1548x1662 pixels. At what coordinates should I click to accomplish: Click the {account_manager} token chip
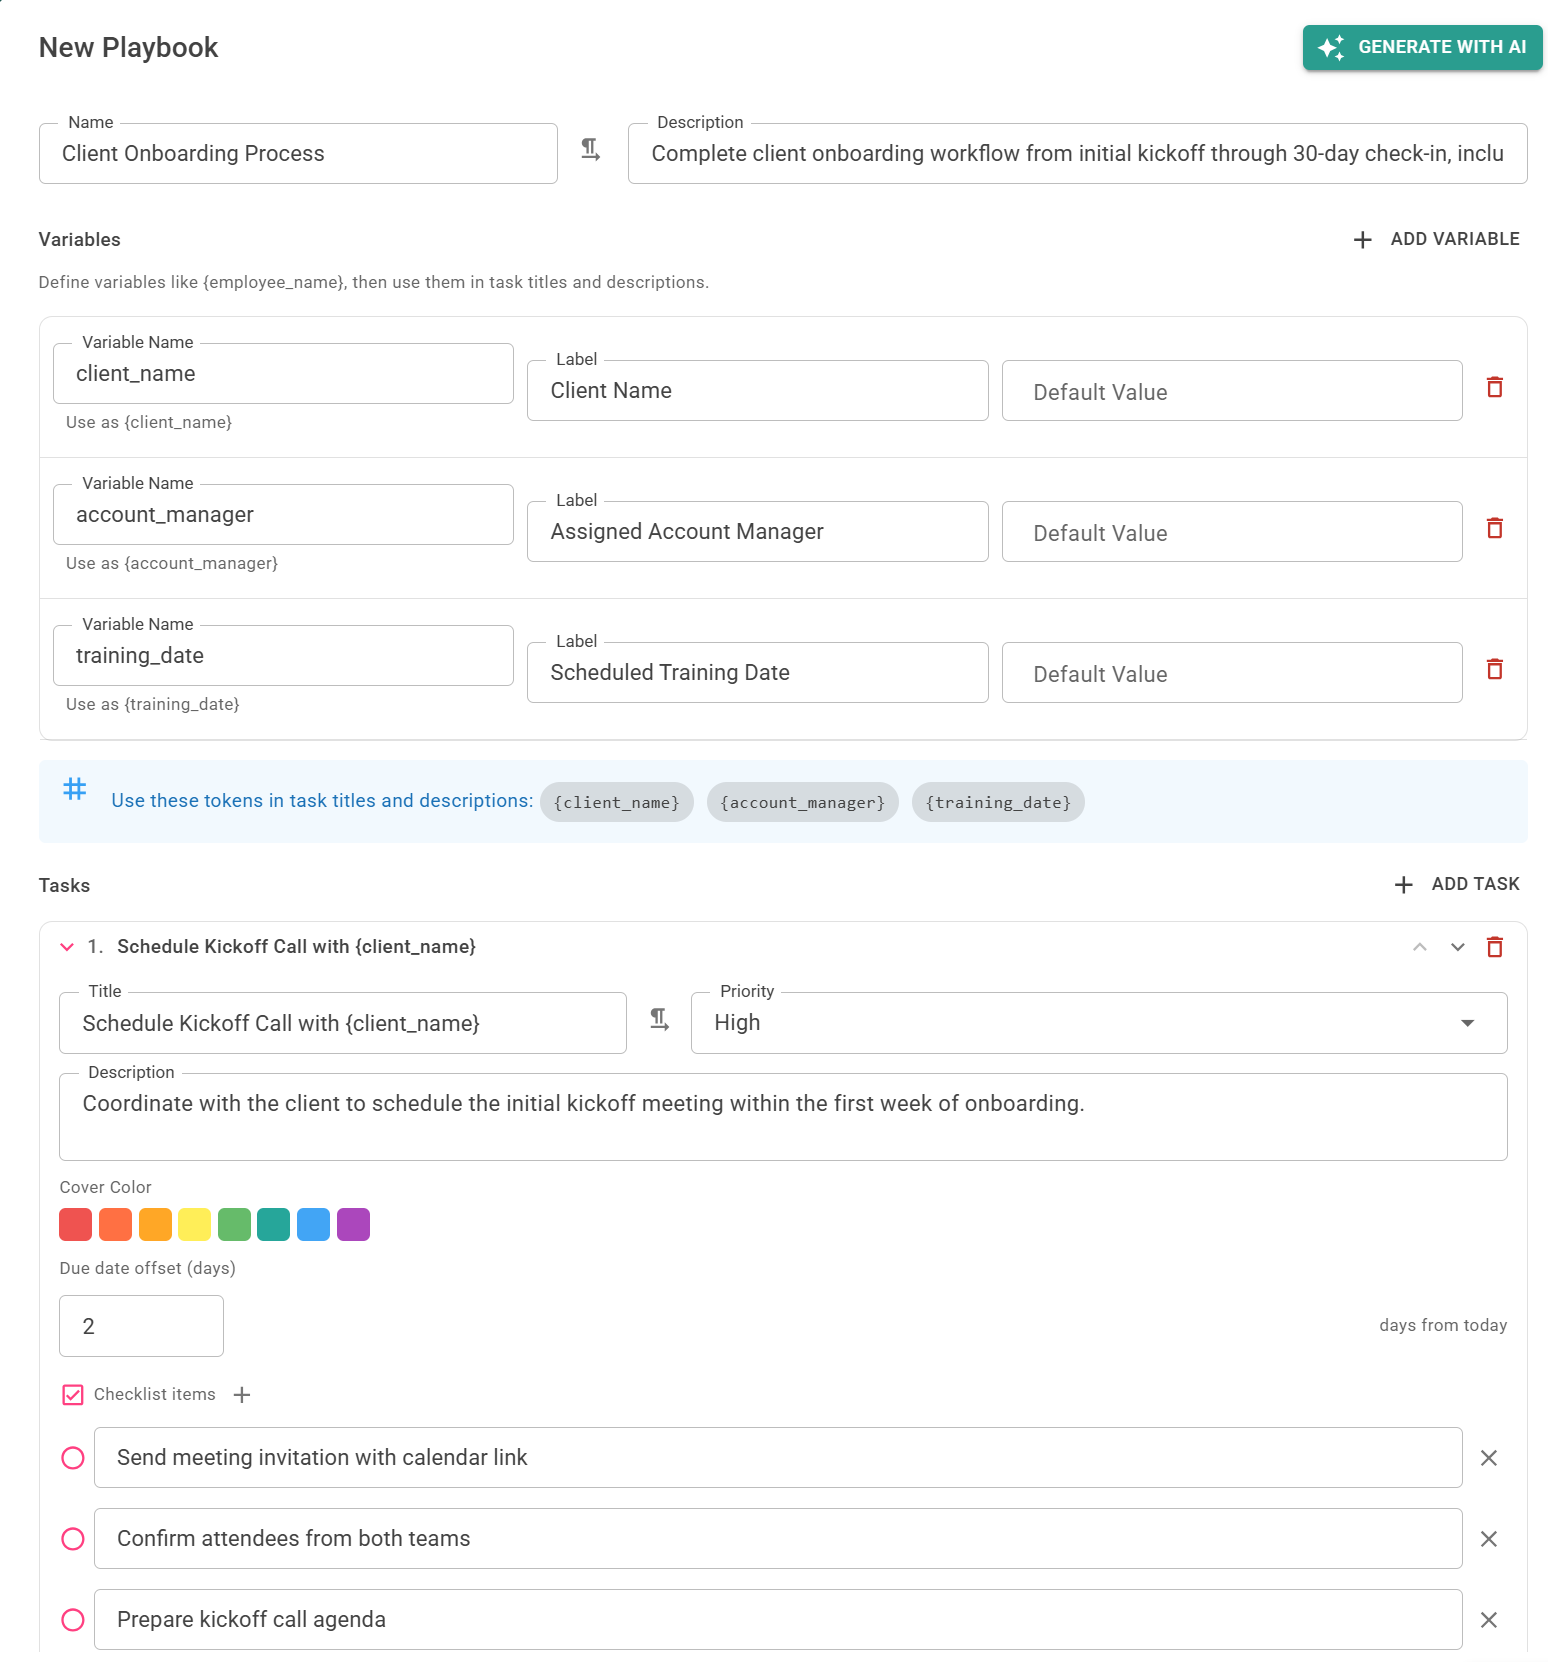click(803, 802)
